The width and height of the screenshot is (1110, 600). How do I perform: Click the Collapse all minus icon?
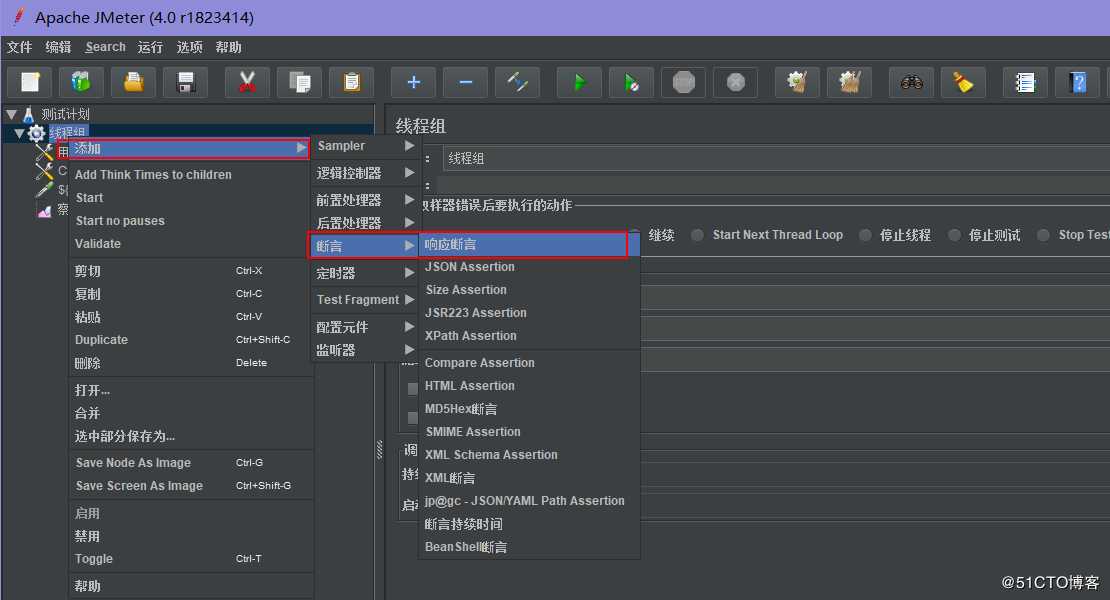[x=466, y=83]
